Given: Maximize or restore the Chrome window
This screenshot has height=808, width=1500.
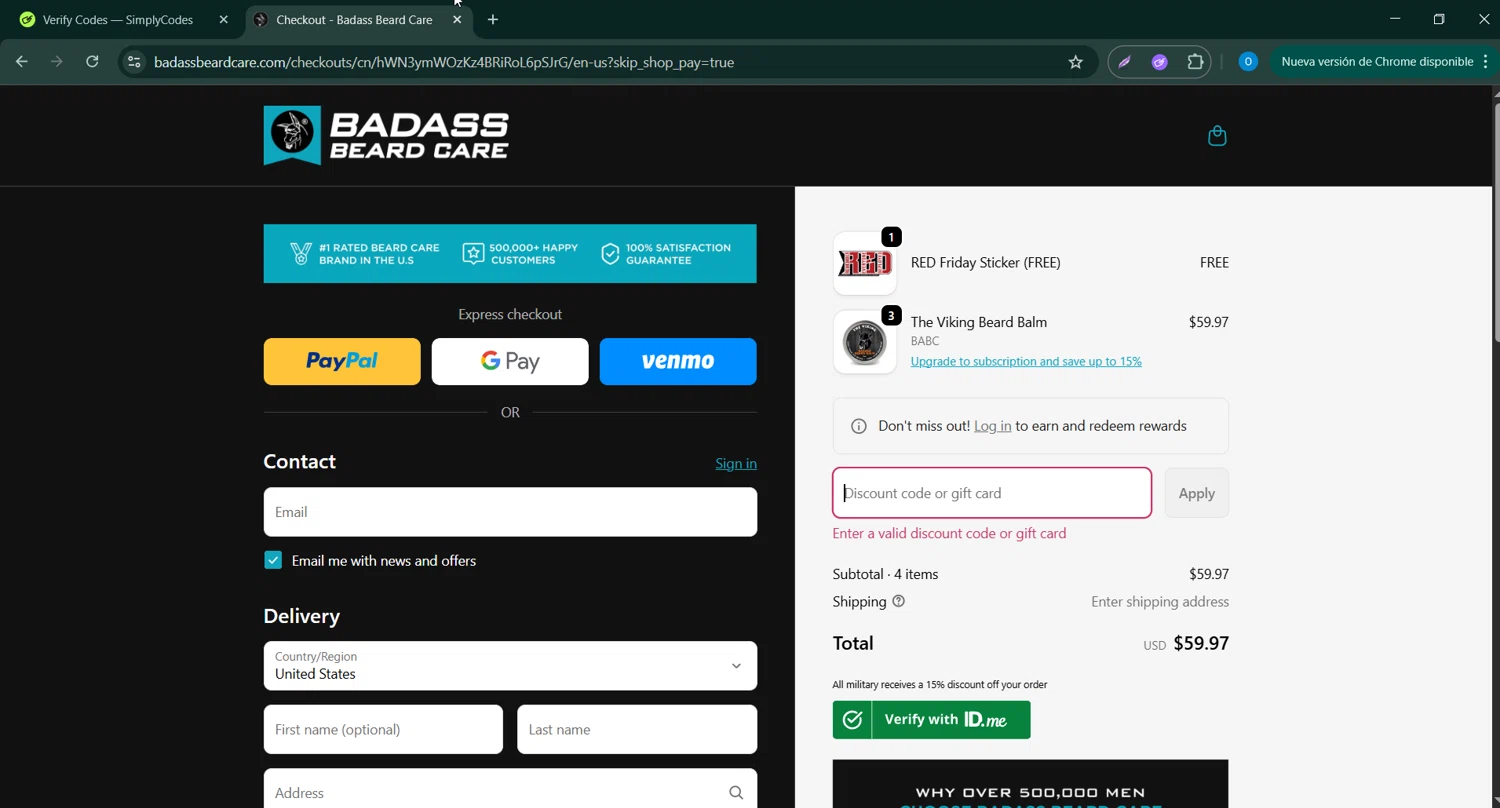Looking at the screenshot, I should tap(1439, 19).
